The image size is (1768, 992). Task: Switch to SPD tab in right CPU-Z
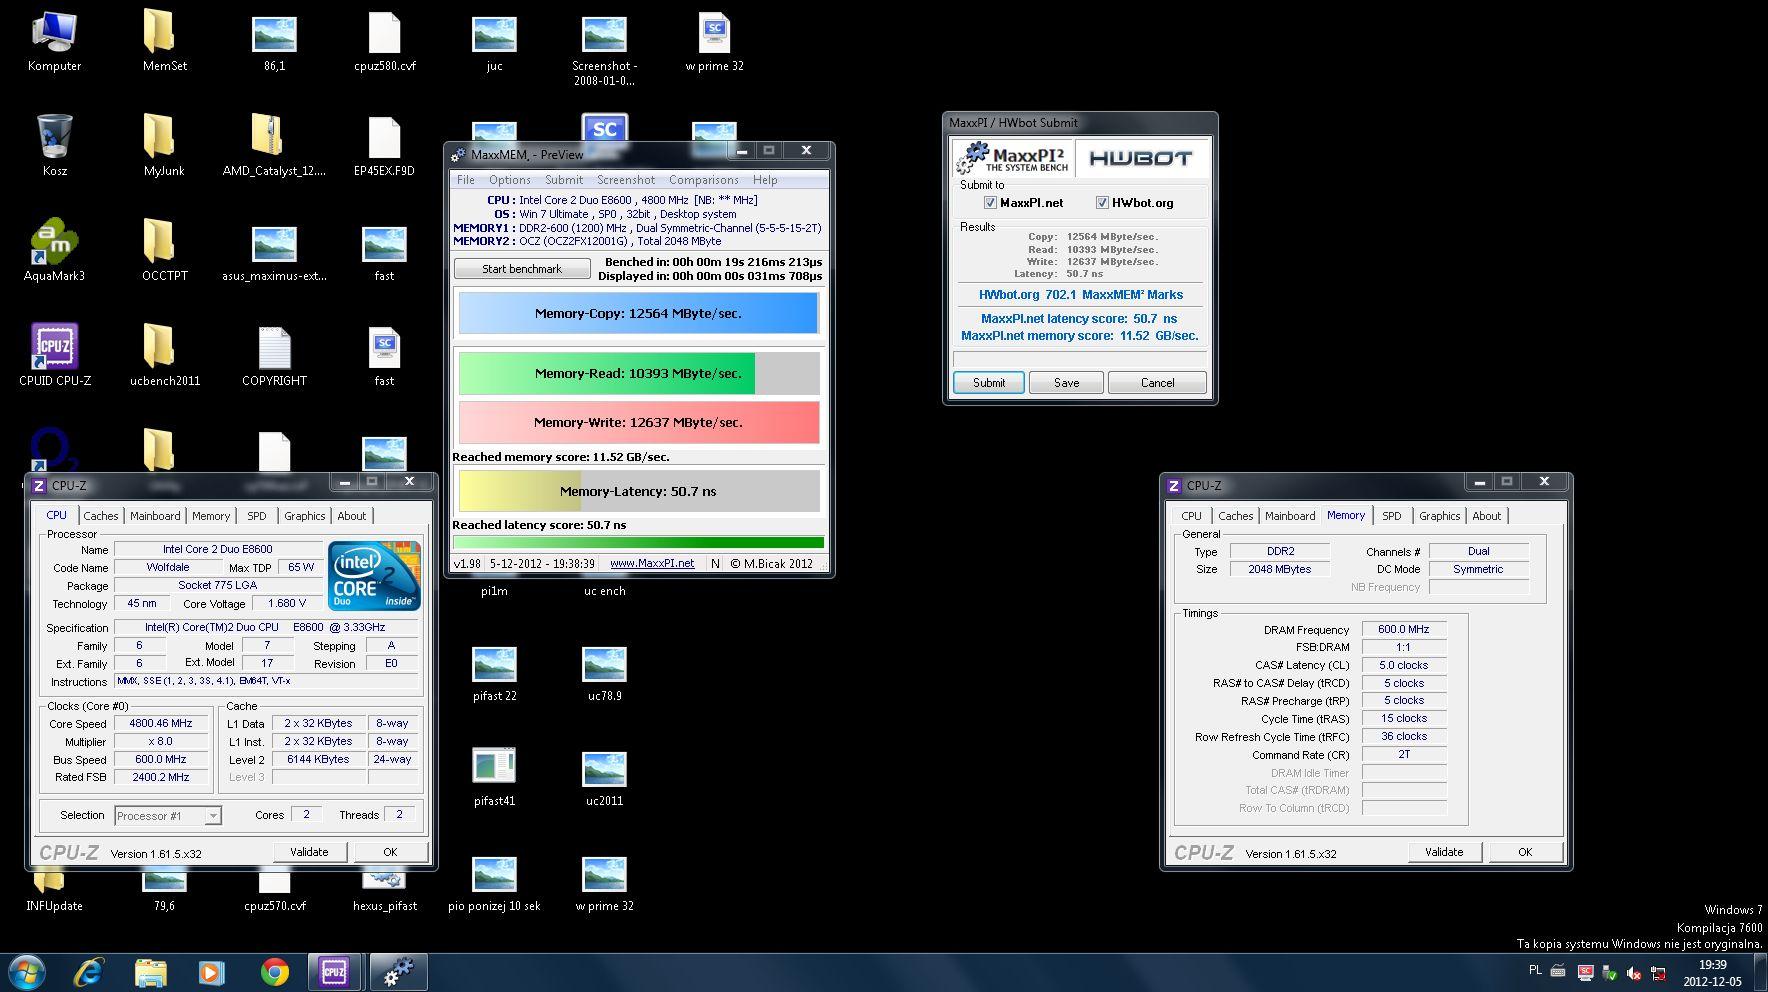click(x=1392, y=516)
